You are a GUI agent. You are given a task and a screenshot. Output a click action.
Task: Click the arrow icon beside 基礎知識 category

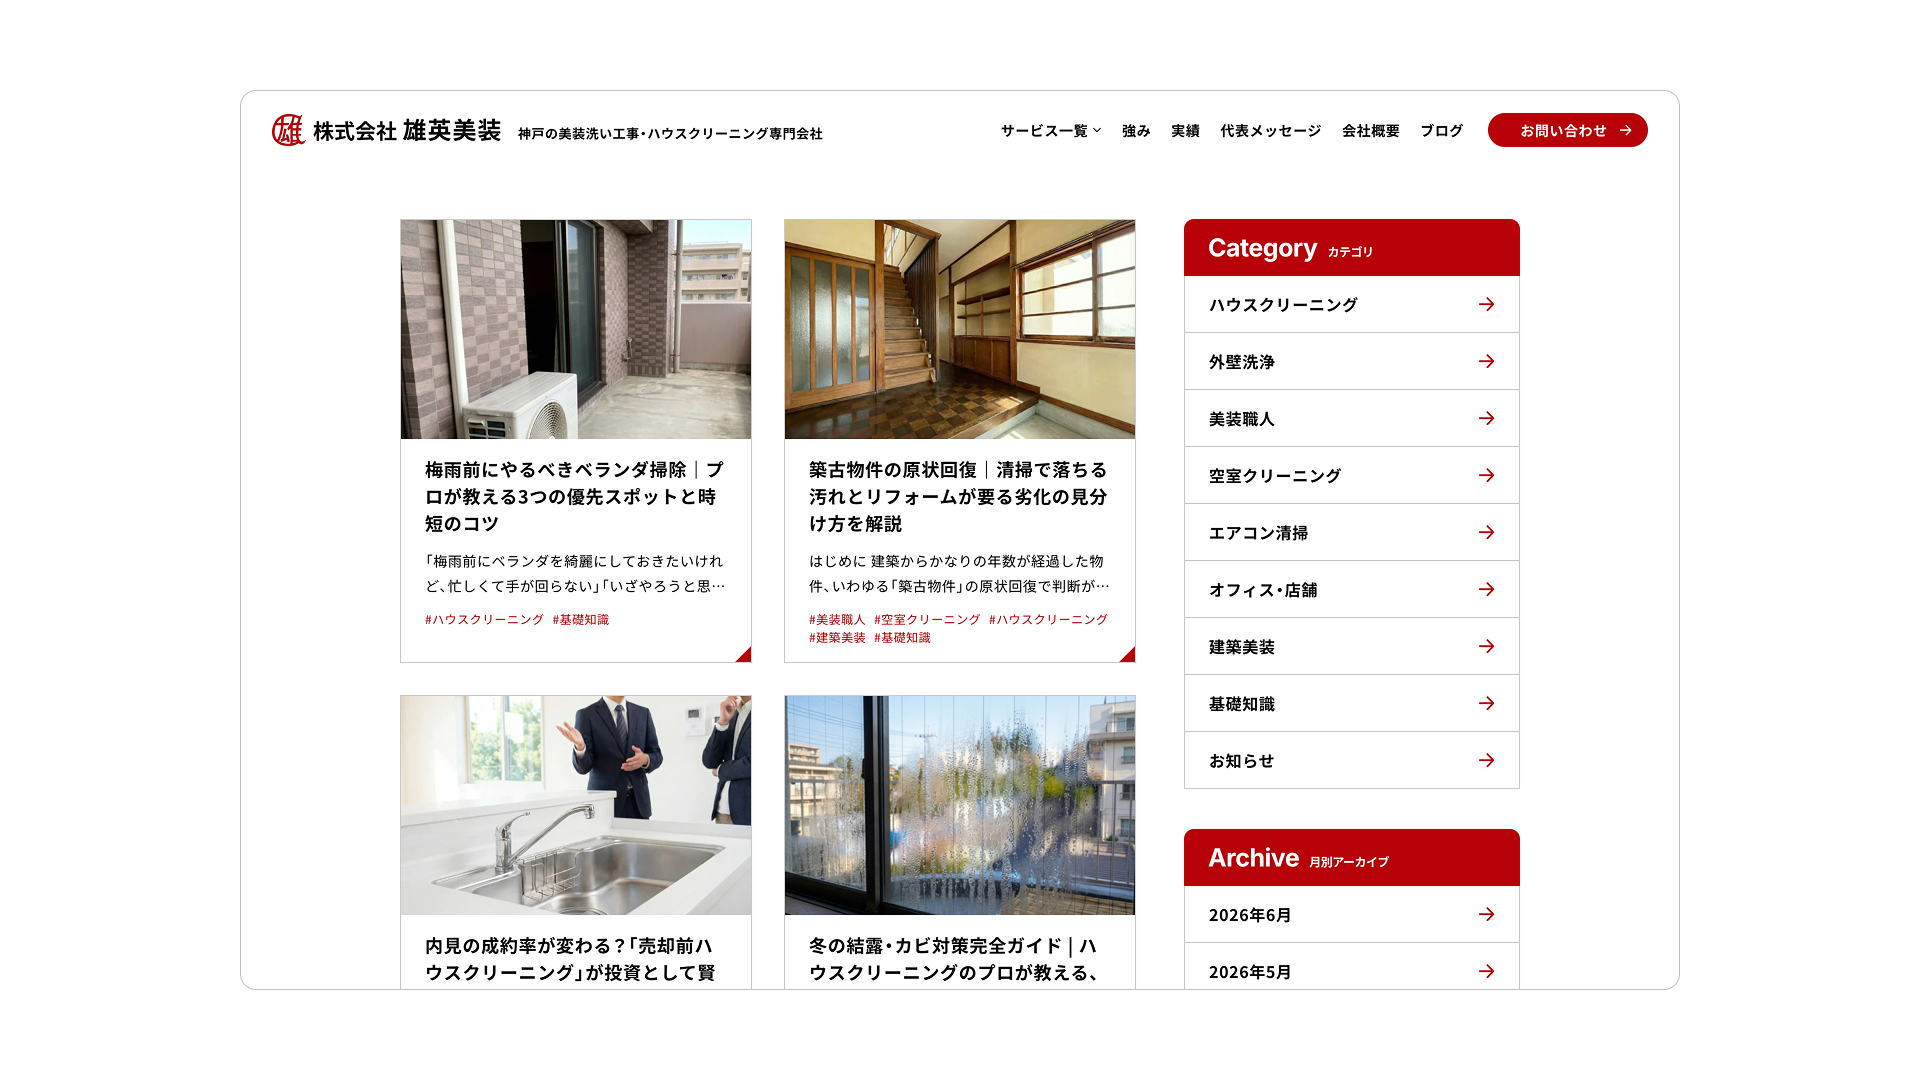1486,703
